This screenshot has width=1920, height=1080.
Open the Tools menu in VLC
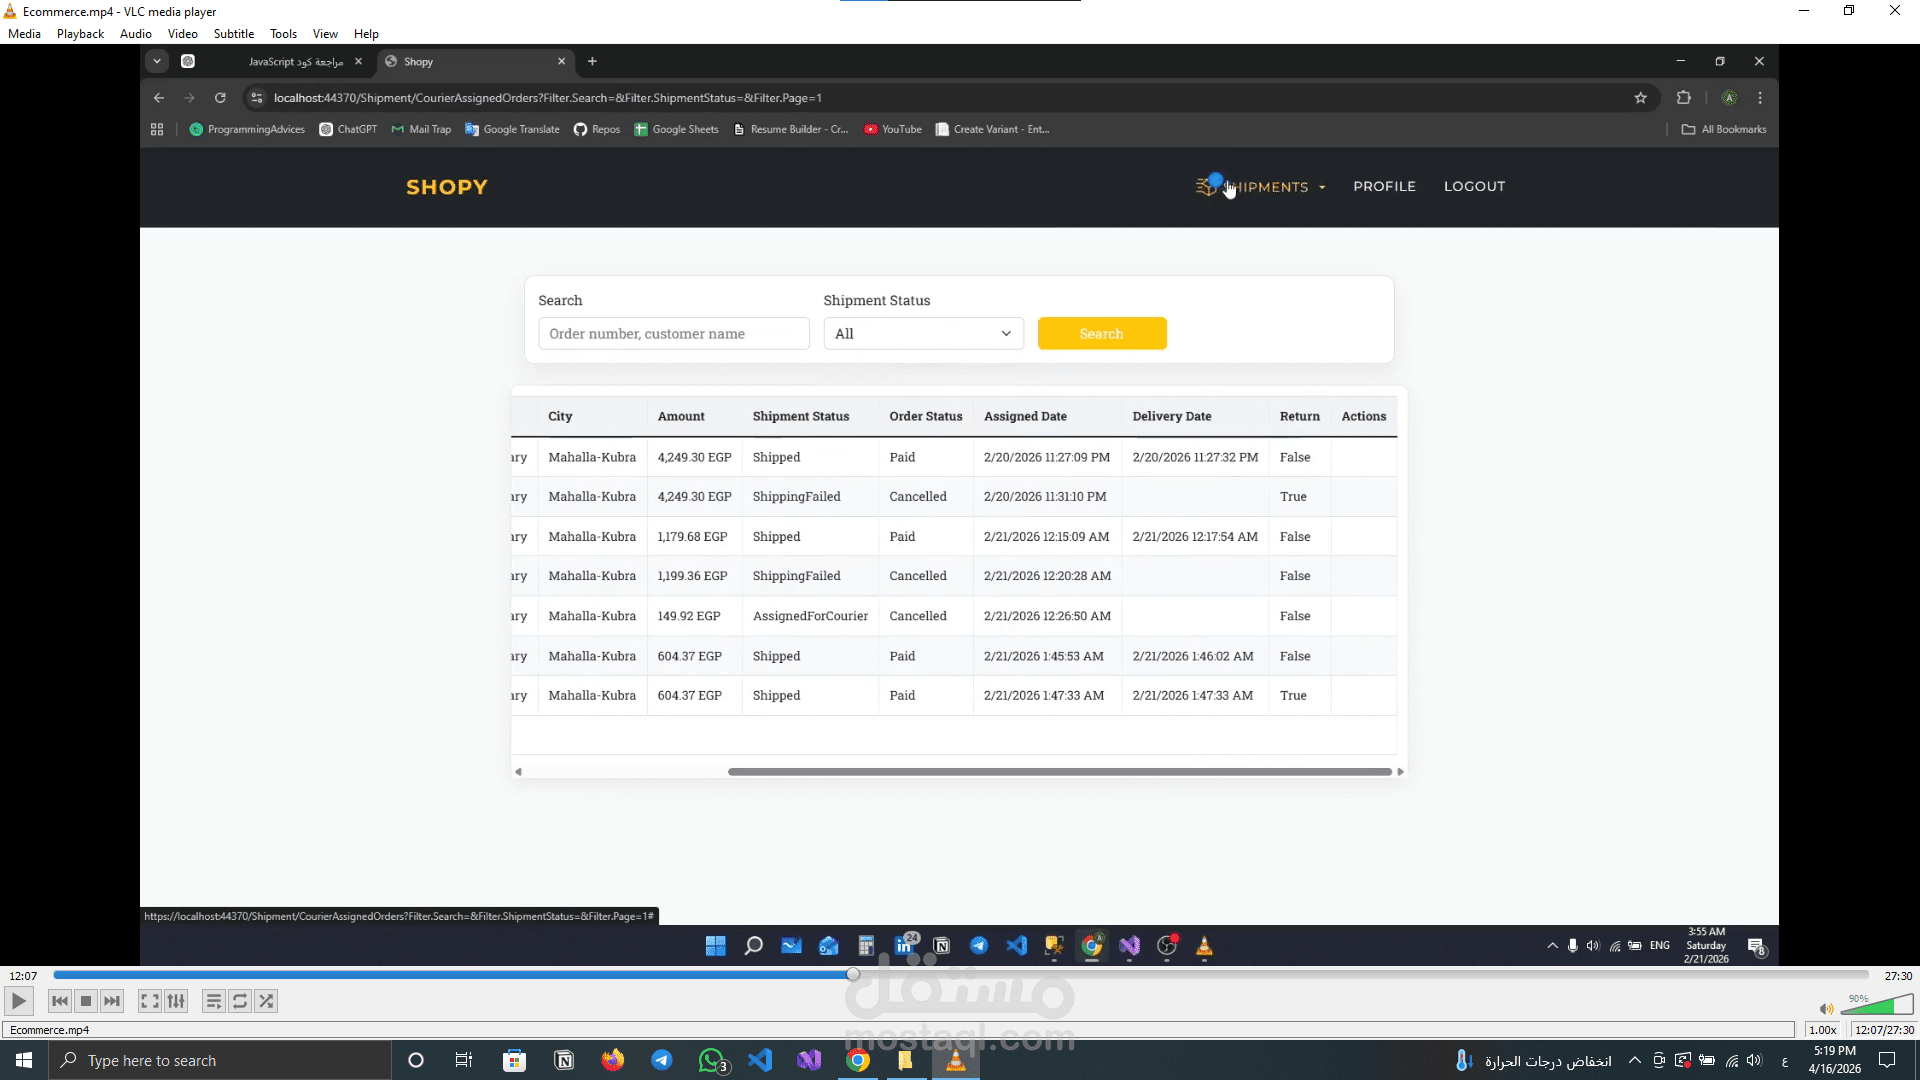(283, 33)
